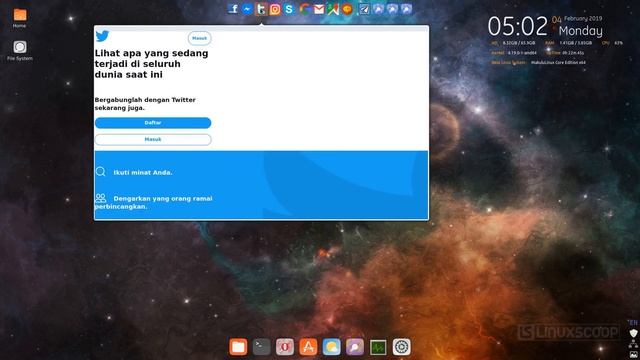Click the Daftar sign-up button
The image size is (640, 360).
click(153, 123)
